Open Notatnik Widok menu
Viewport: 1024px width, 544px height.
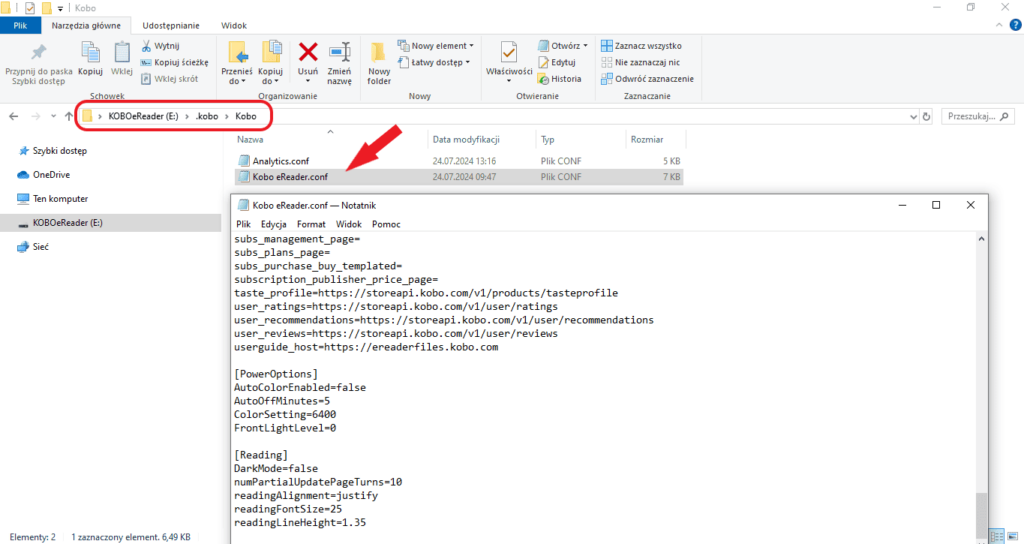[x=349, y=224]
